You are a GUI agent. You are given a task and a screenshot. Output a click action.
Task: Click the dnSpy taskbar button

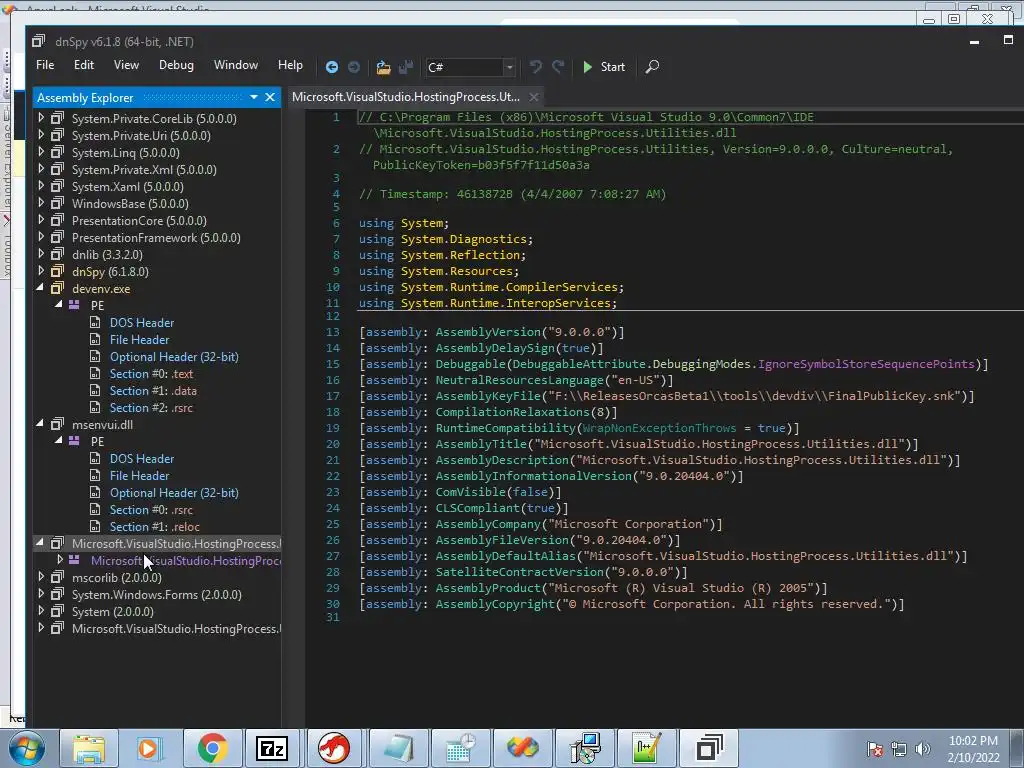pyautogui.click(x=709, y=748)
